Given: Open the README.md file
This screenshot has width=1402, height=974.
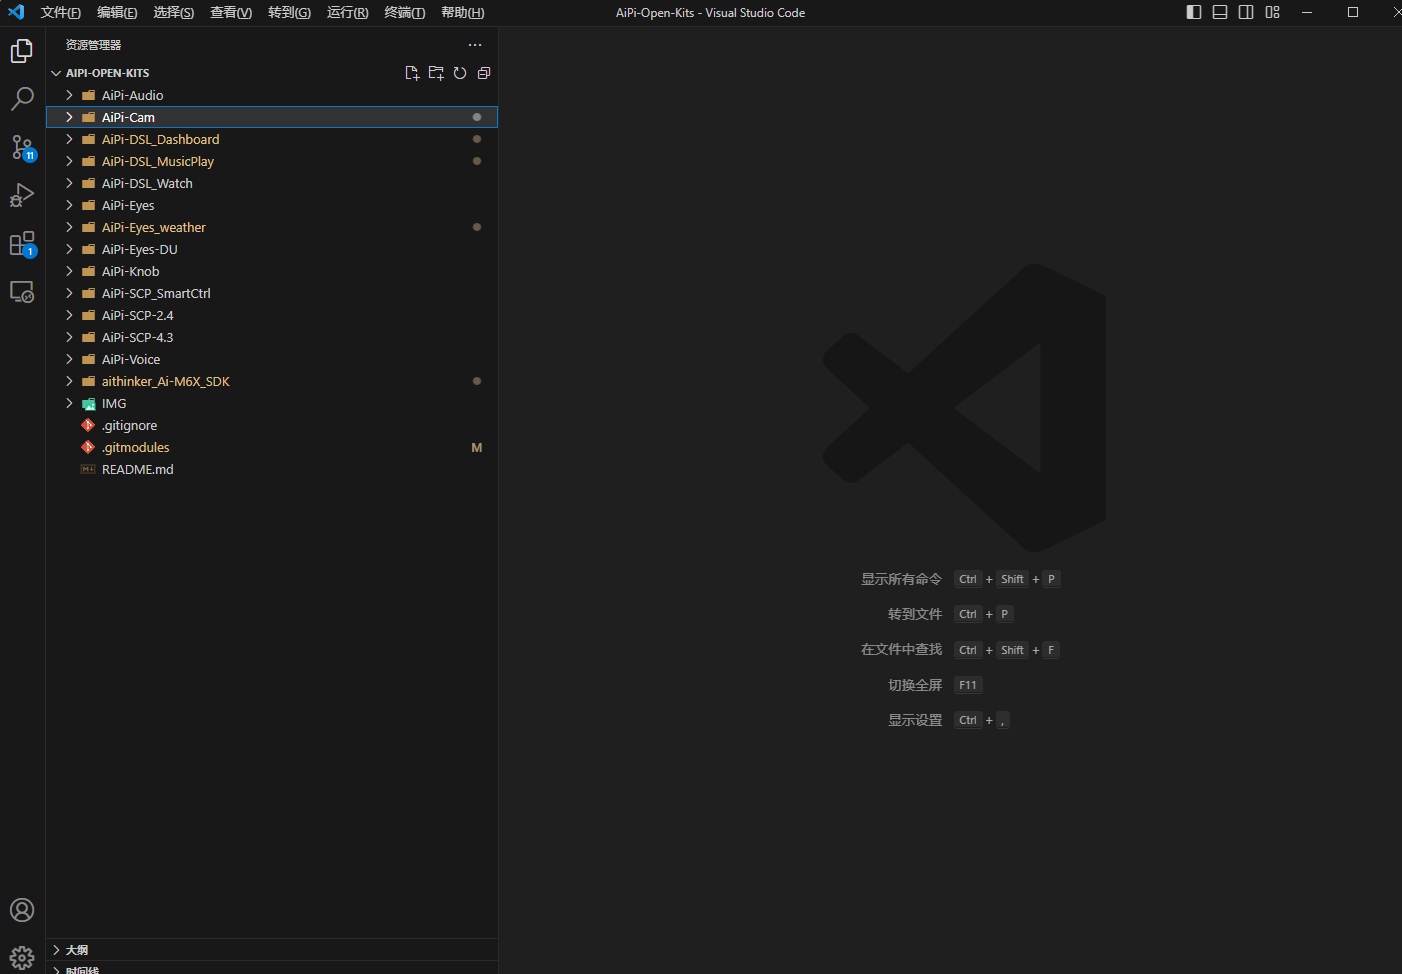Looking at the screenshot, I should (x=272, y=469).
